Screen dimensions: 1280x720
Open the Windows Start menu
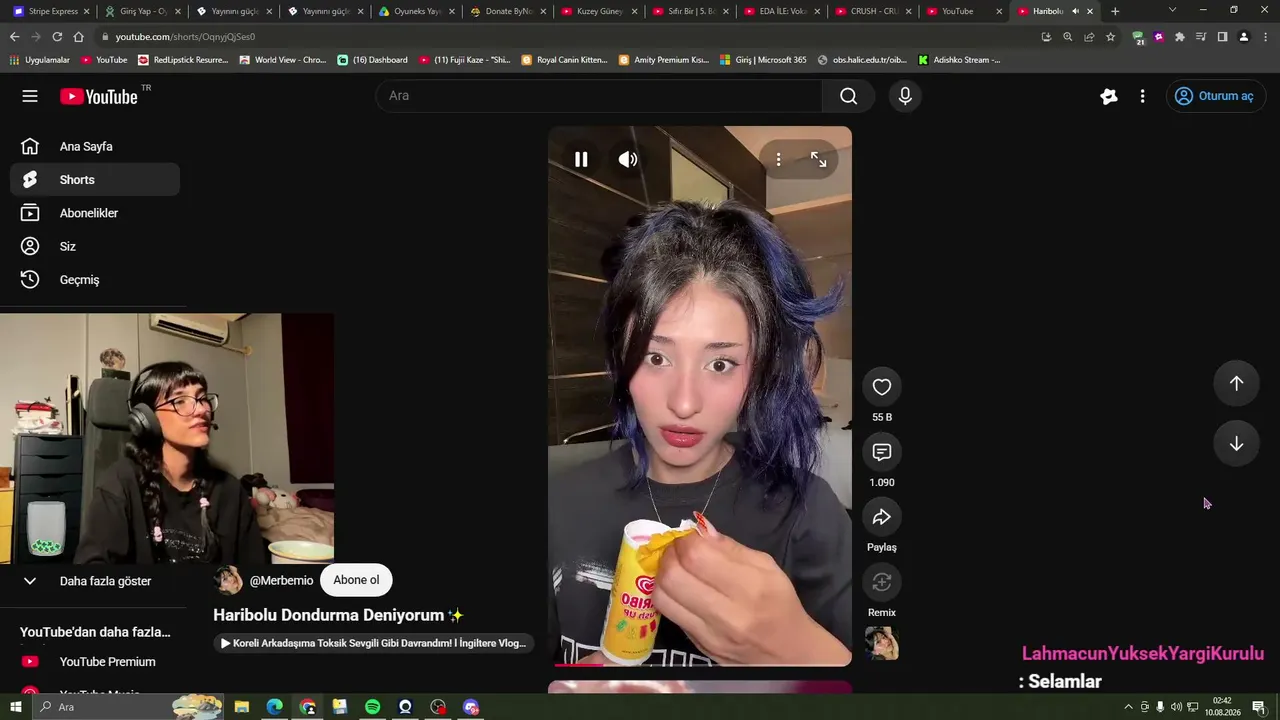click(x=14, y=707)
